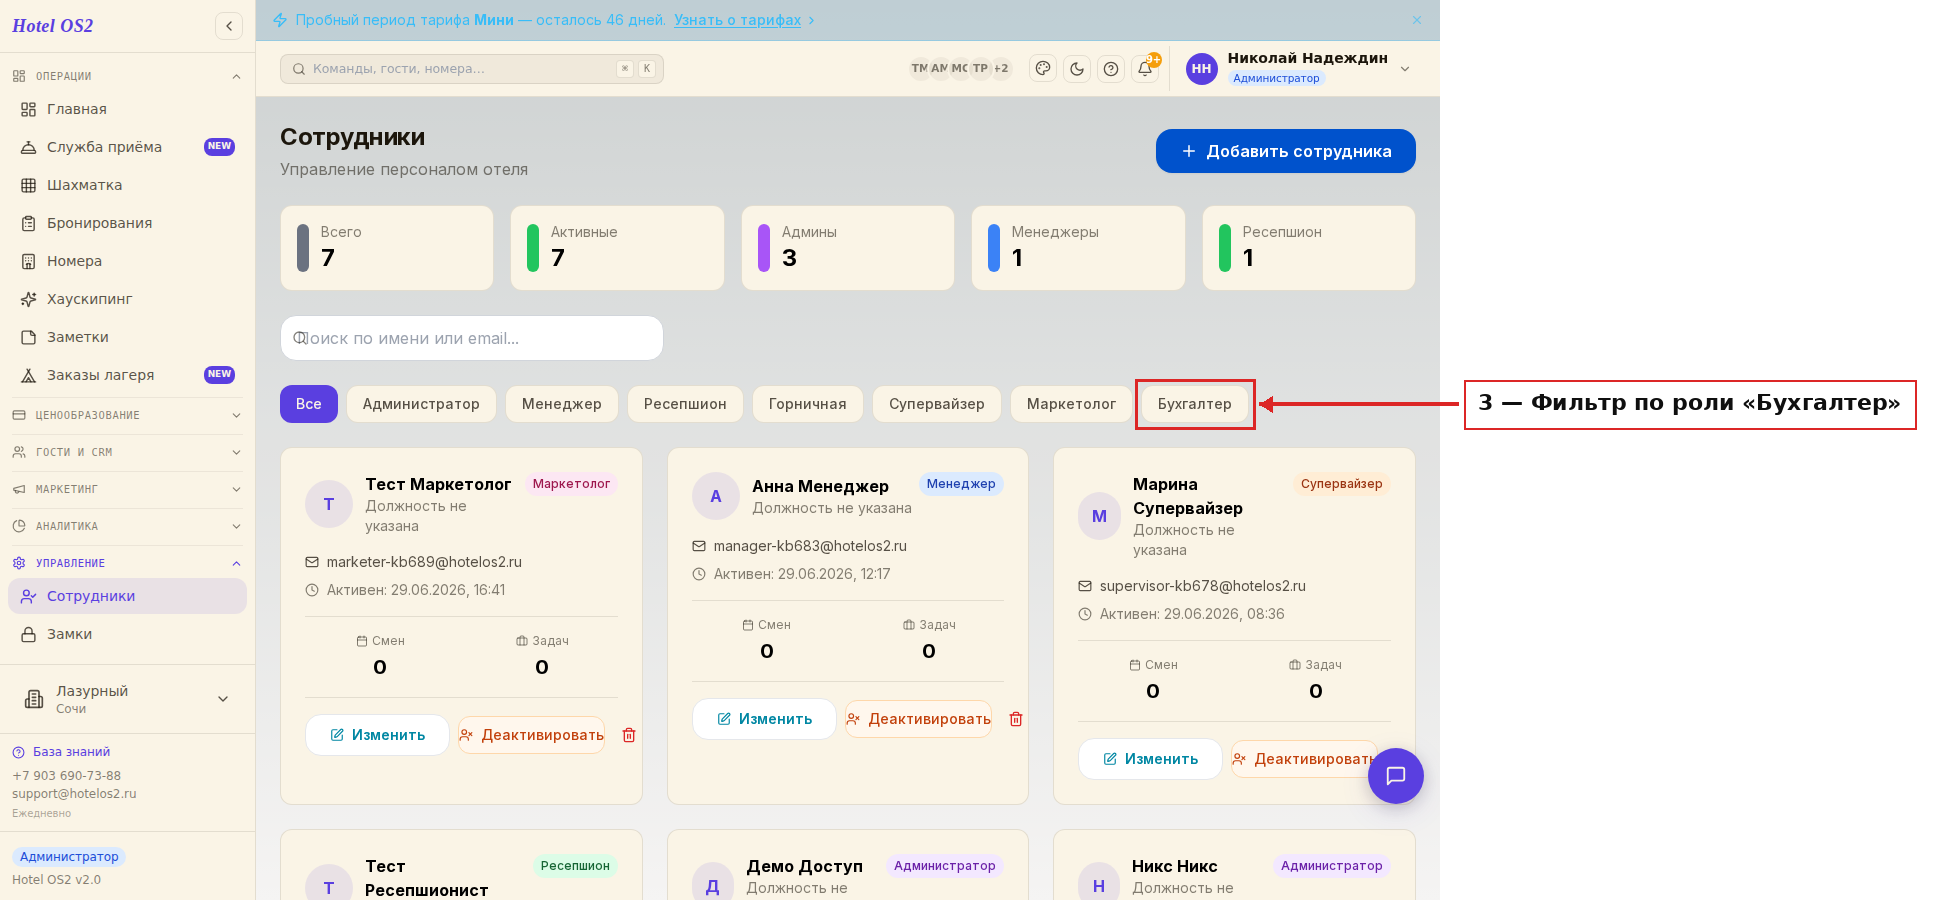Open the help question-mark icon
Image resolution: width=1940 pixels, height=900 pixels.
pos(1111,69)
